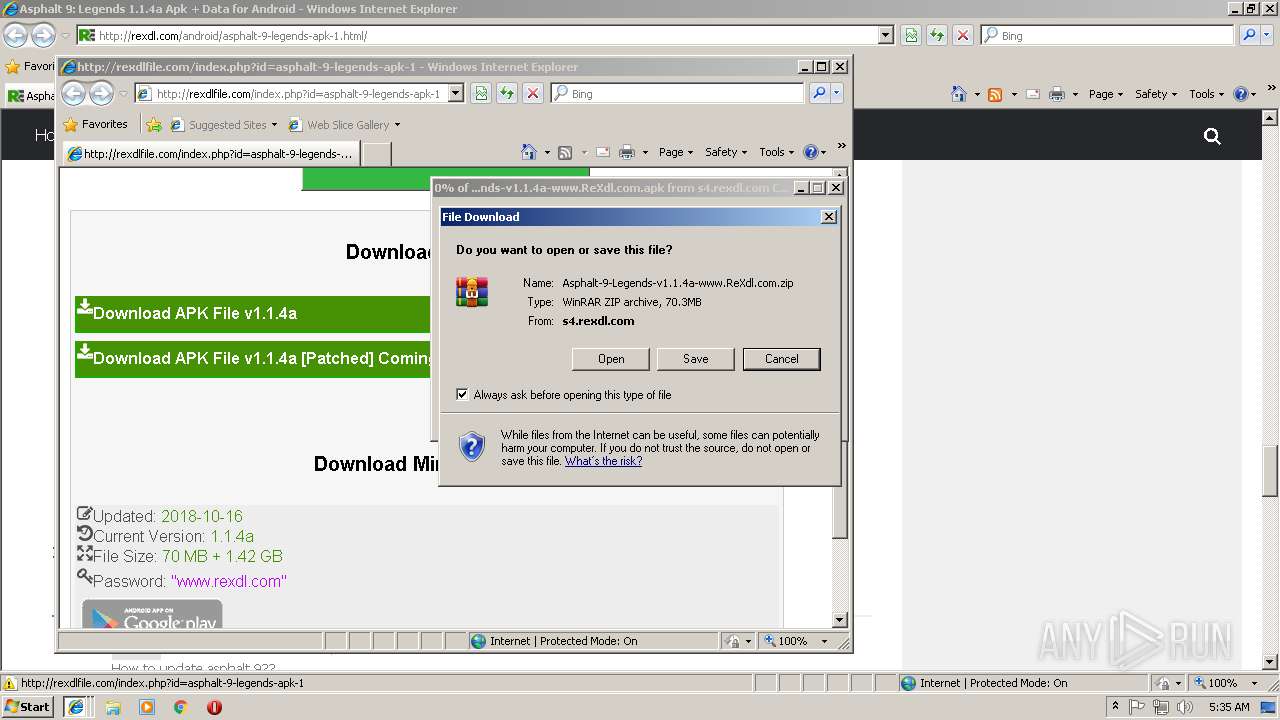This screenshot has width=1280, height=720.
Task: Click Bing search field in popup window
Action: click(677, 93)
